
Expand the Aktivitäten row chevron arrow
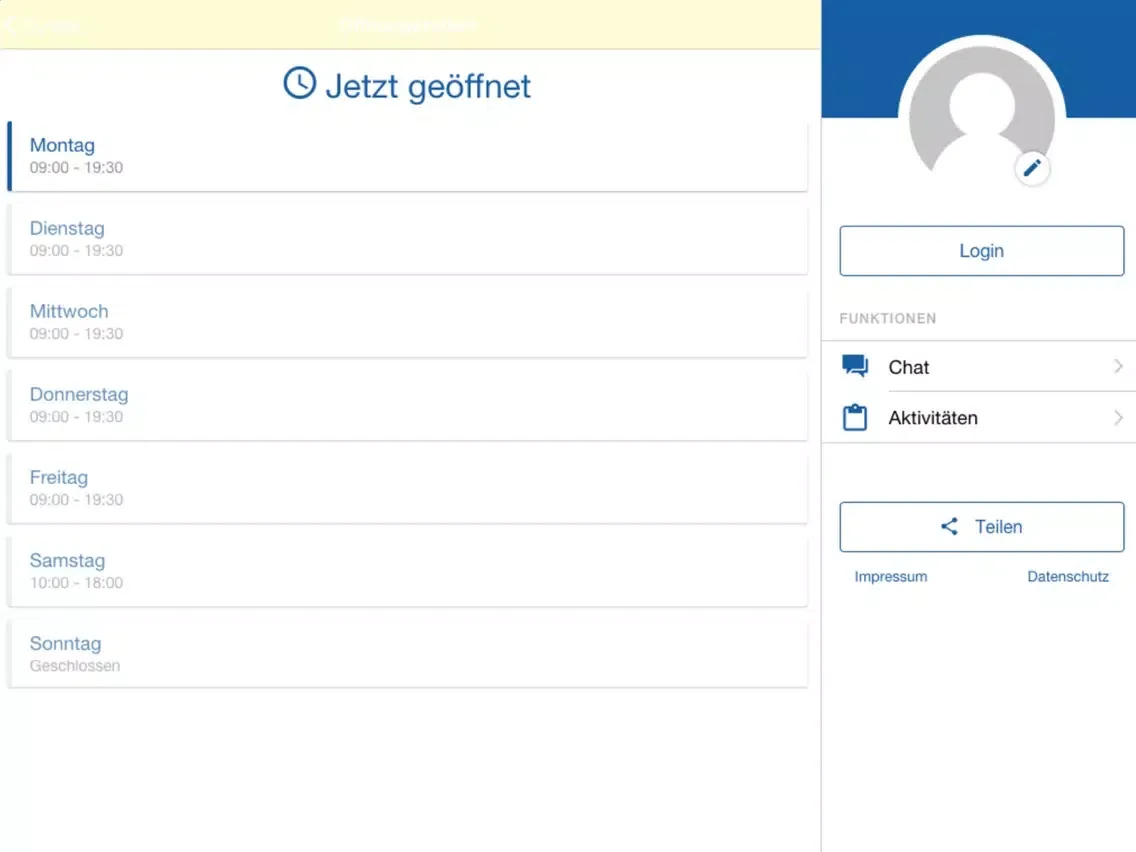[1118, 417]
